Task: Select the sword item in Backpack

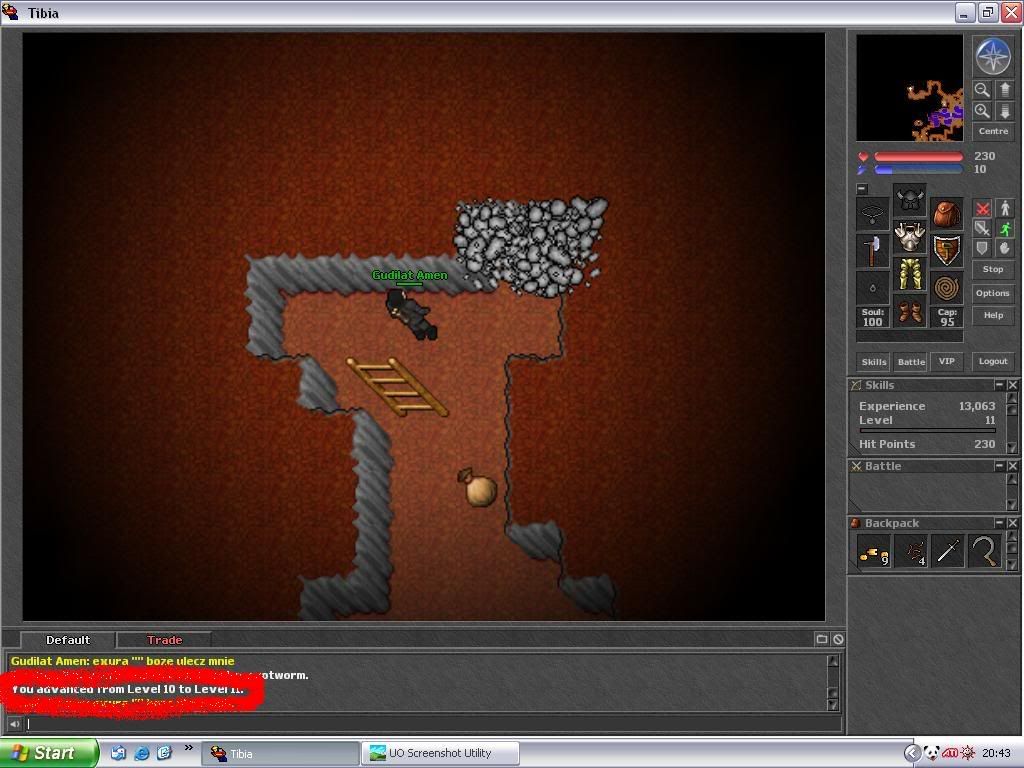Action: pyautogui.click(x=948, y=552)
